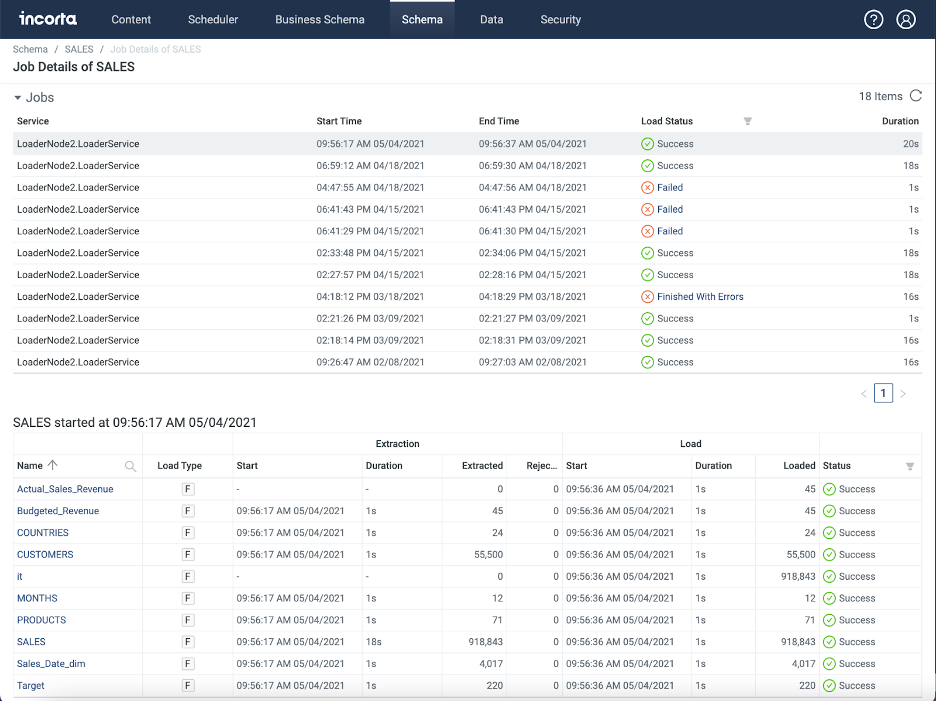
Task: Click the search icon in Name column
Action: coord(130,466)
